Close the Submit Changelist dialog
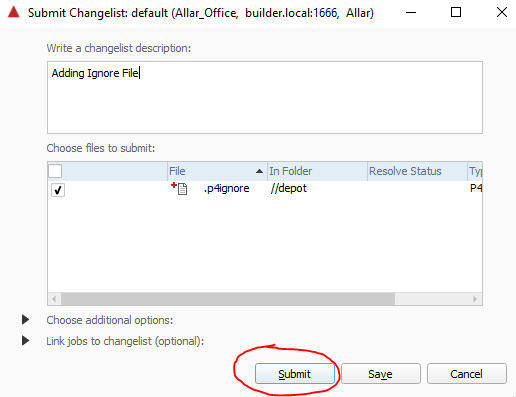 pyautogui.click(x=502, y=13)
